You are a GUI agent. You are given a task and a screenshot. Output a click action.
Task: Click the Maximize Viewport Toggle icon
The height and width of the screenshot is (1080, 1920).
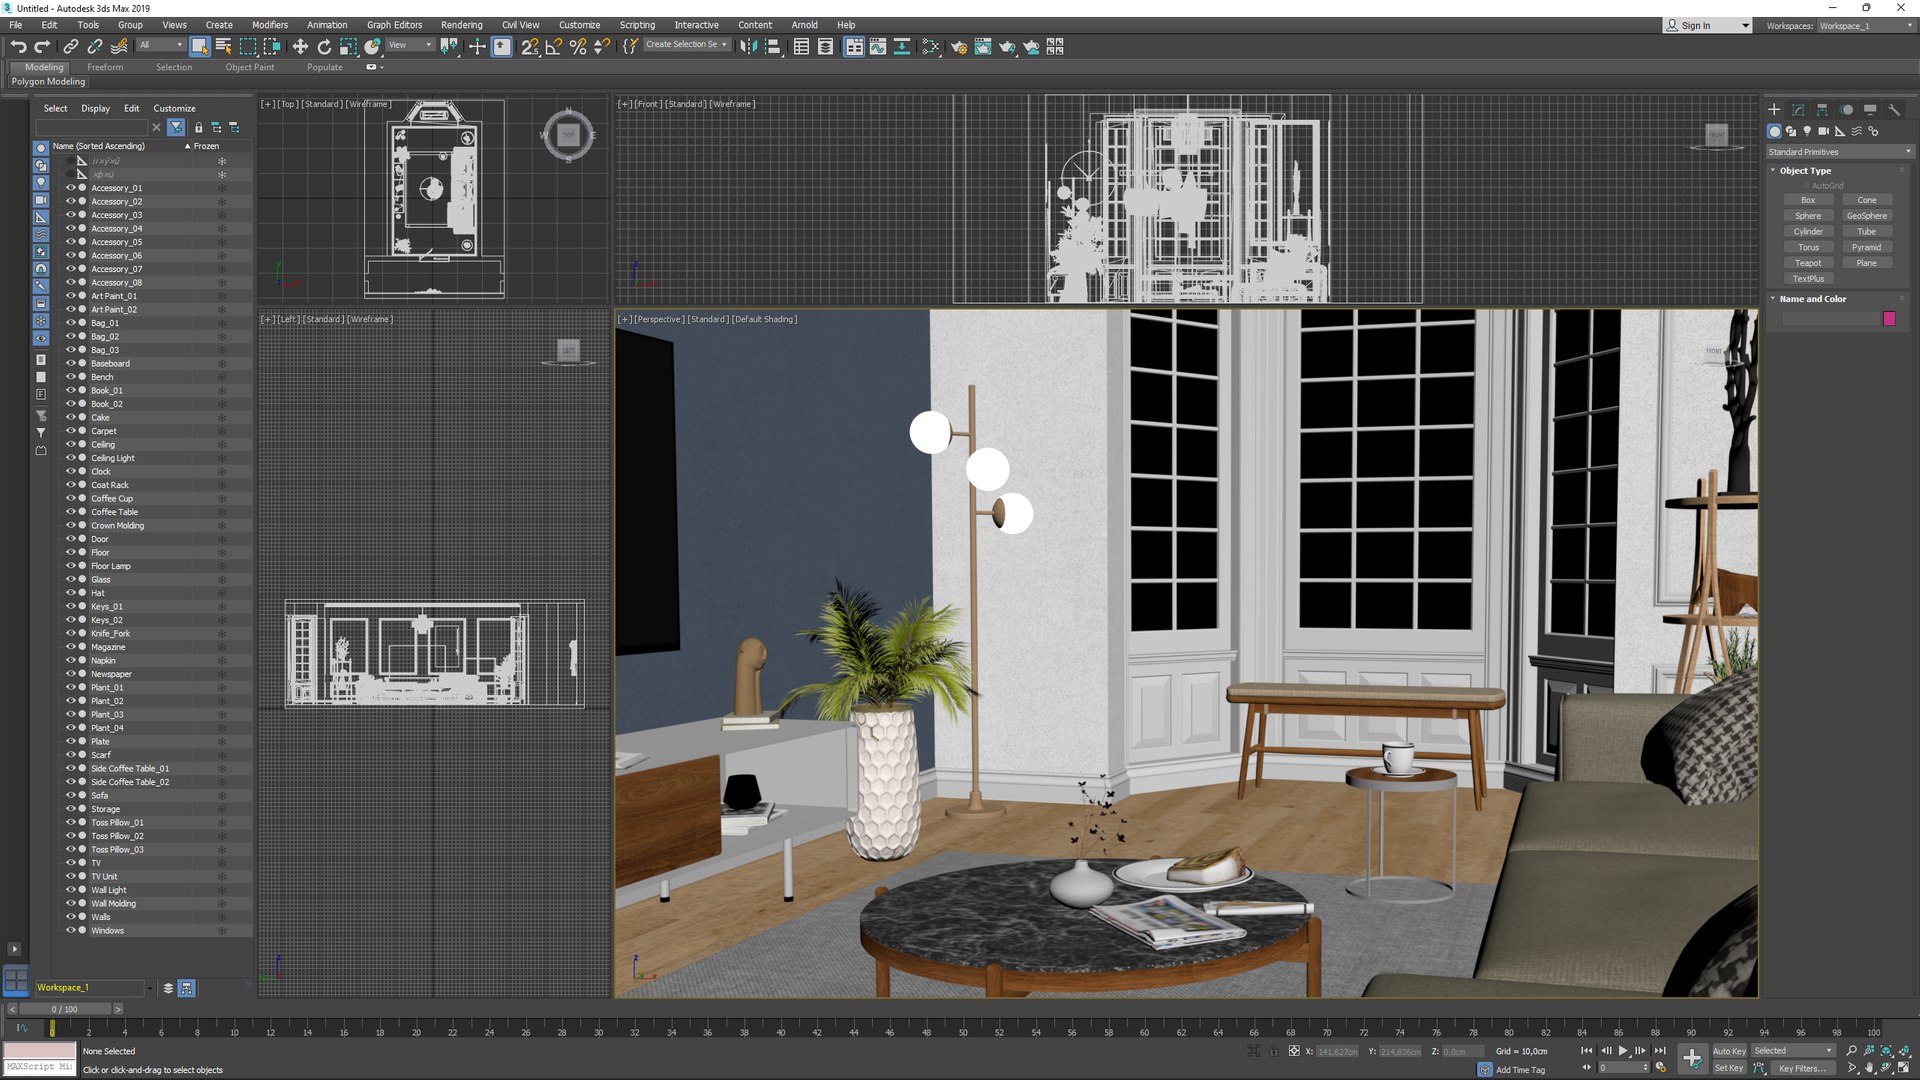[x=1904, y=1068]
